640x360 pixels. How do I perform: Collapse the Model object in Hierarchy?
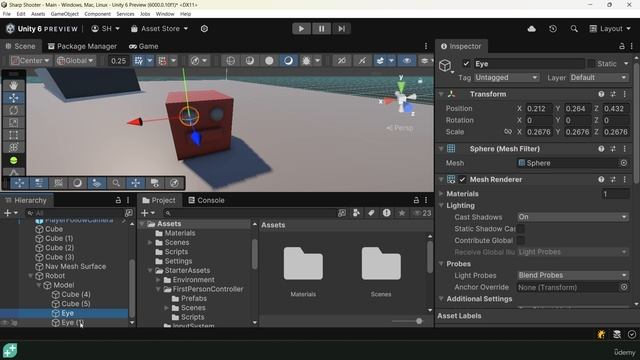tap(39, 285)
